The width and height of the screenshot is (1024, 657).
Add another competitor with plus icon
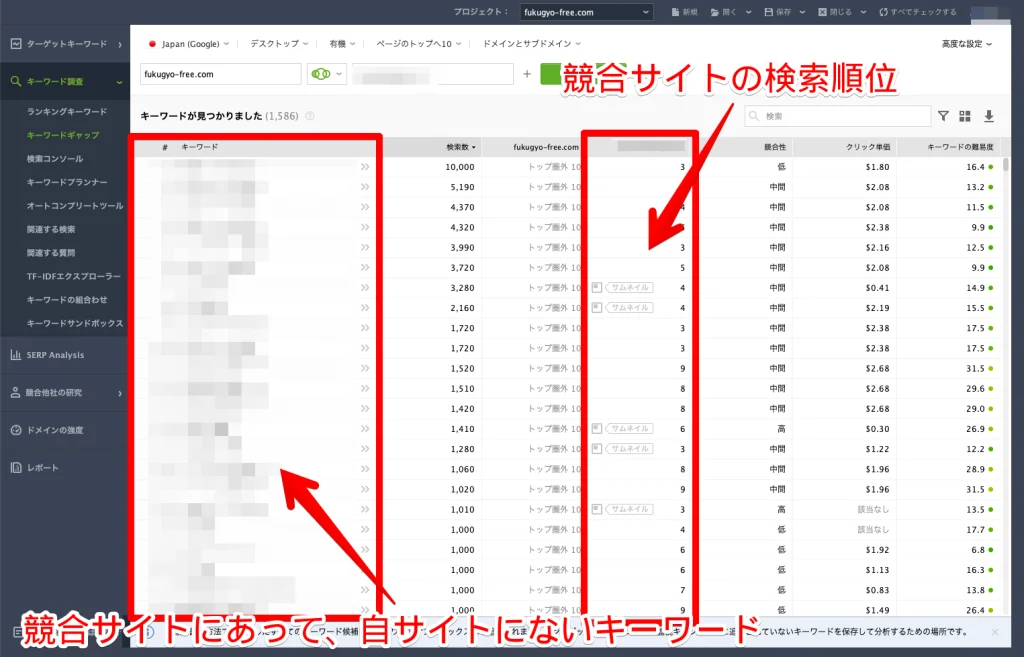point(526,74)
